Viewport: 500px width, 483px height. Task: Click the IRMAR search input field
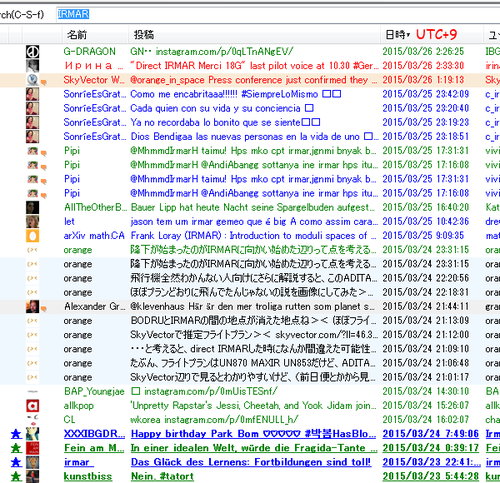(278, 14)
